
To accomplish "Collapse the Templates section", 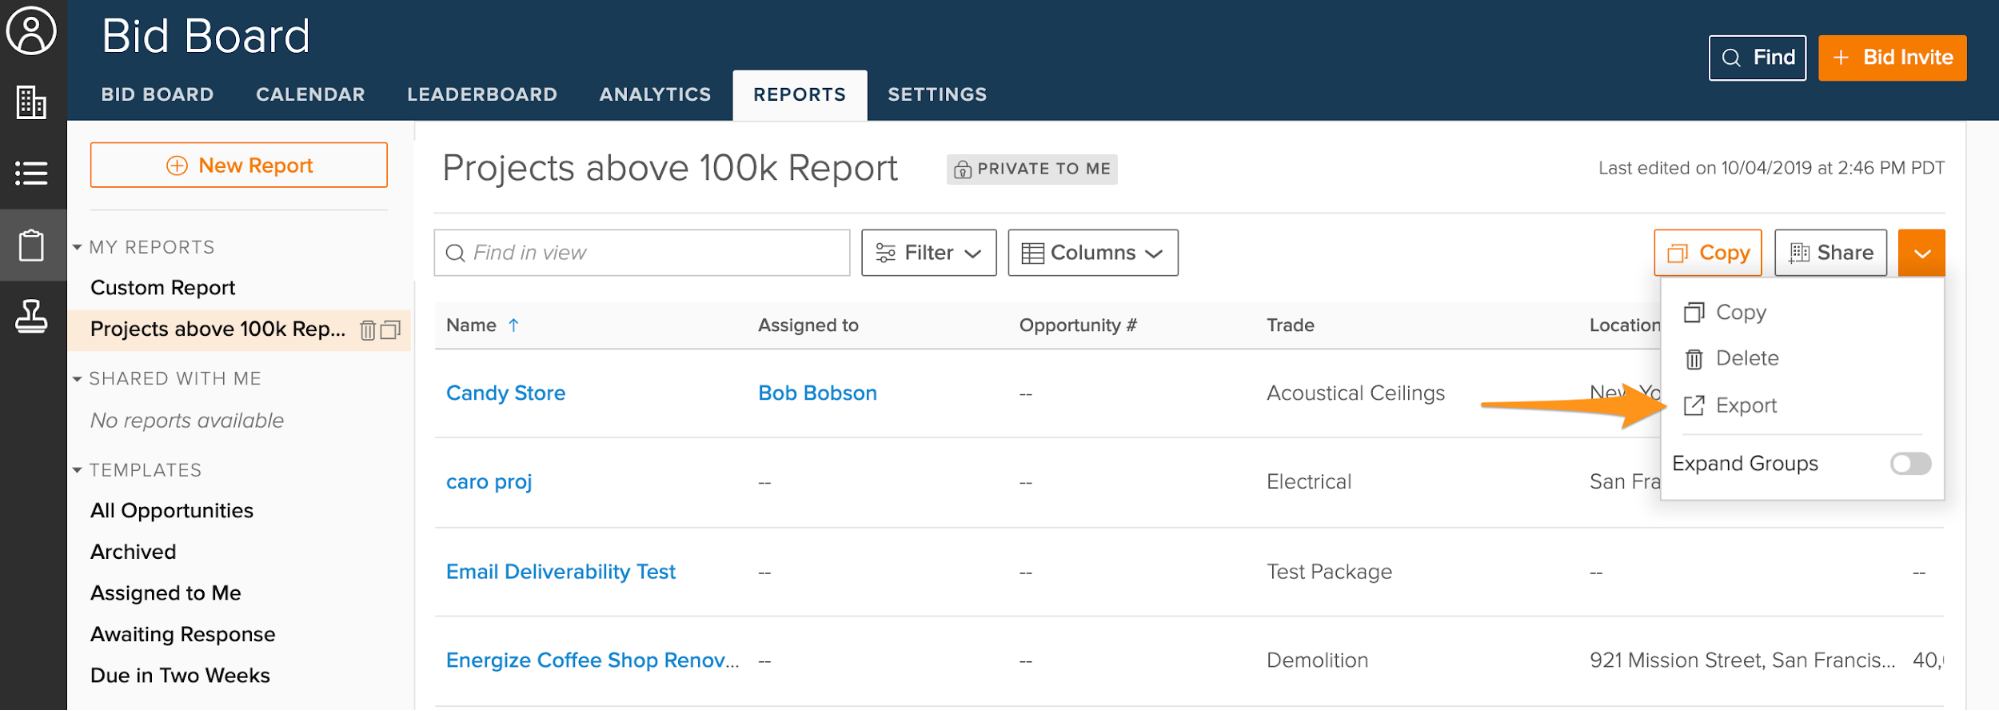I will (77, 470).
